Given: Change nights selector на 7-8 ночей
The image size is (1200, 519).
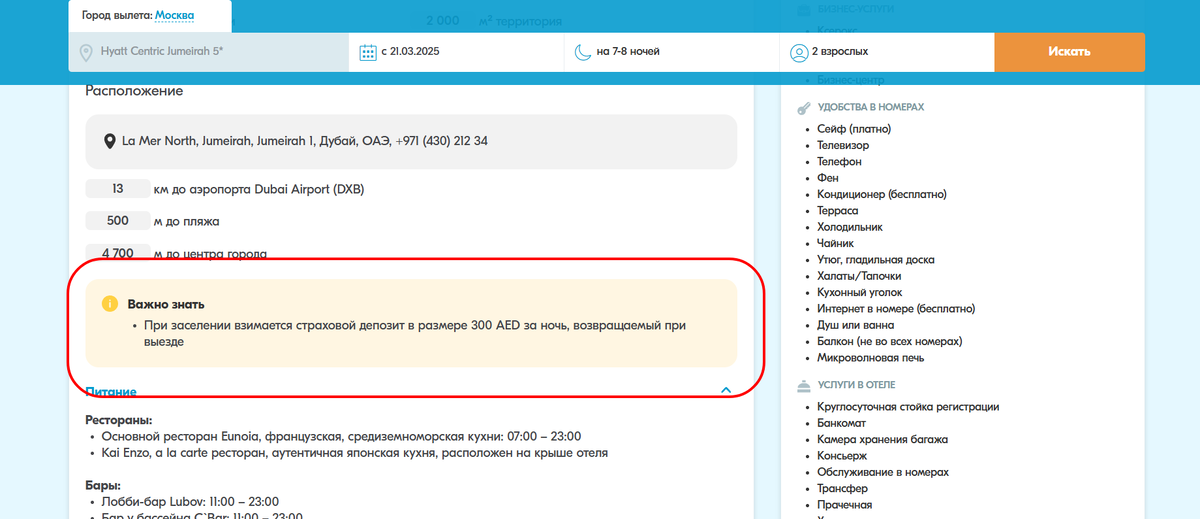Looking at the screenshot, I should coord(672,52).
